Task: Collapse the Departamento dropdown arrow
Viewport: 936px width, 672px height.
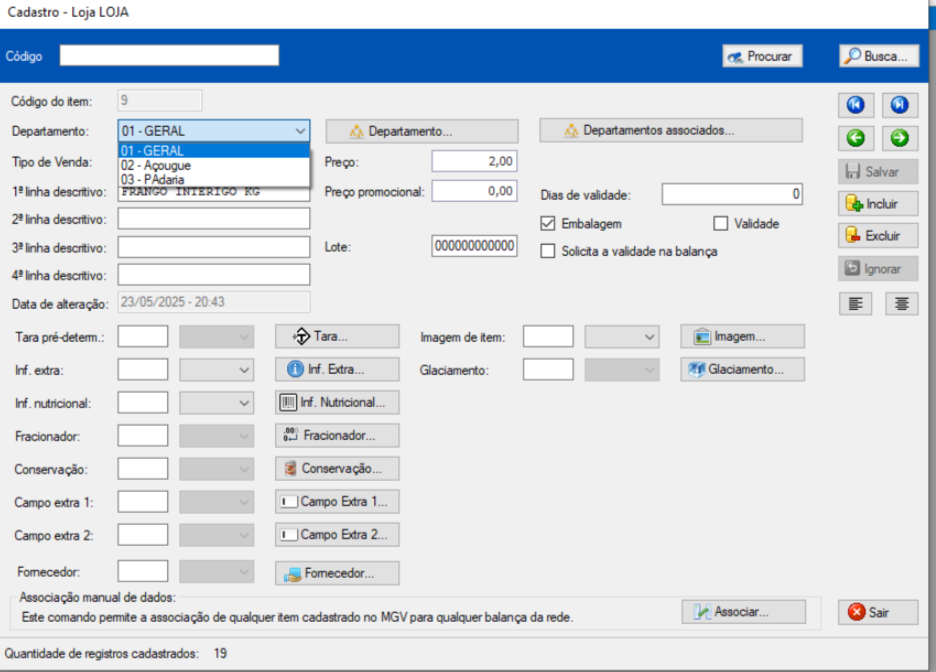Action: tap(300, 131)
